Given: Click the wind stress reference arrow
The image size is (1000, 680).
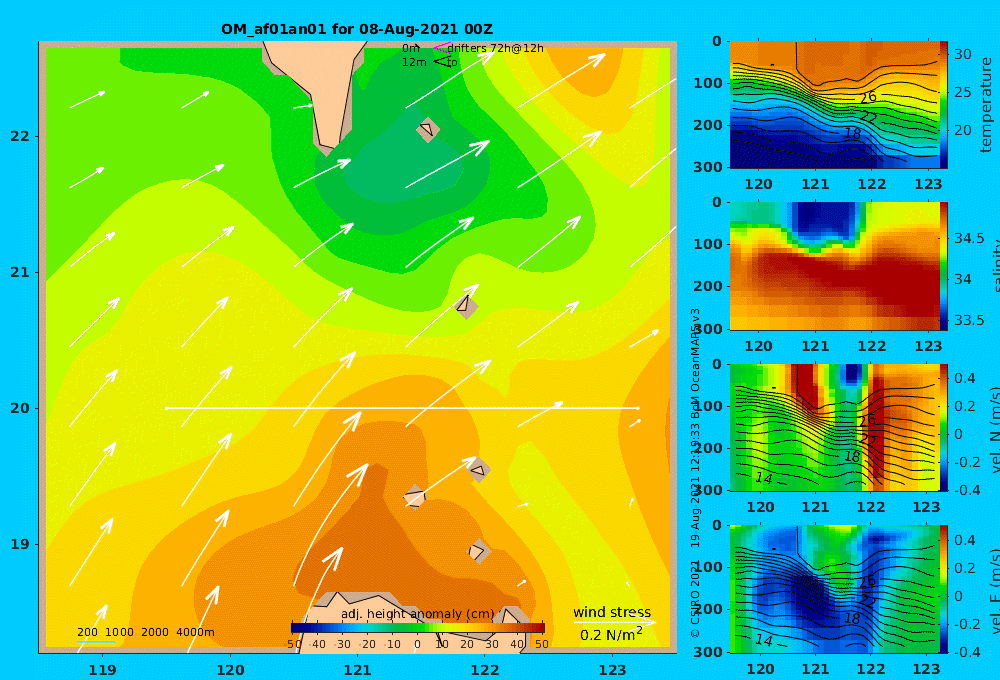Looking at the screenshot, I should pyautogui.click(x=615, y=622).
